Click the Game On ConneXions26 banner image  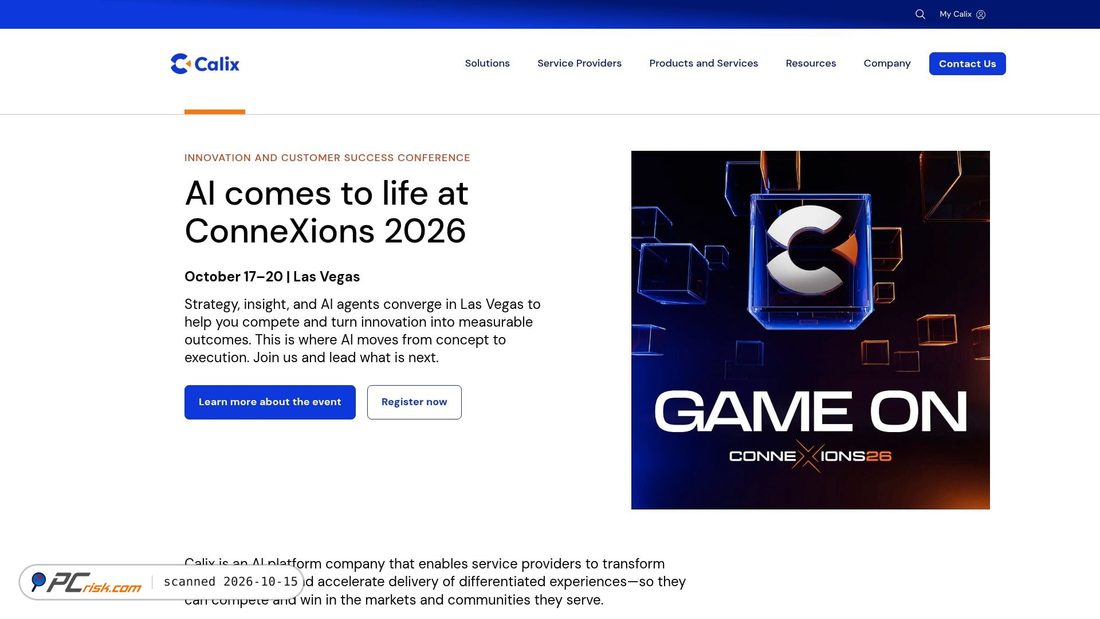coord(810,330)
